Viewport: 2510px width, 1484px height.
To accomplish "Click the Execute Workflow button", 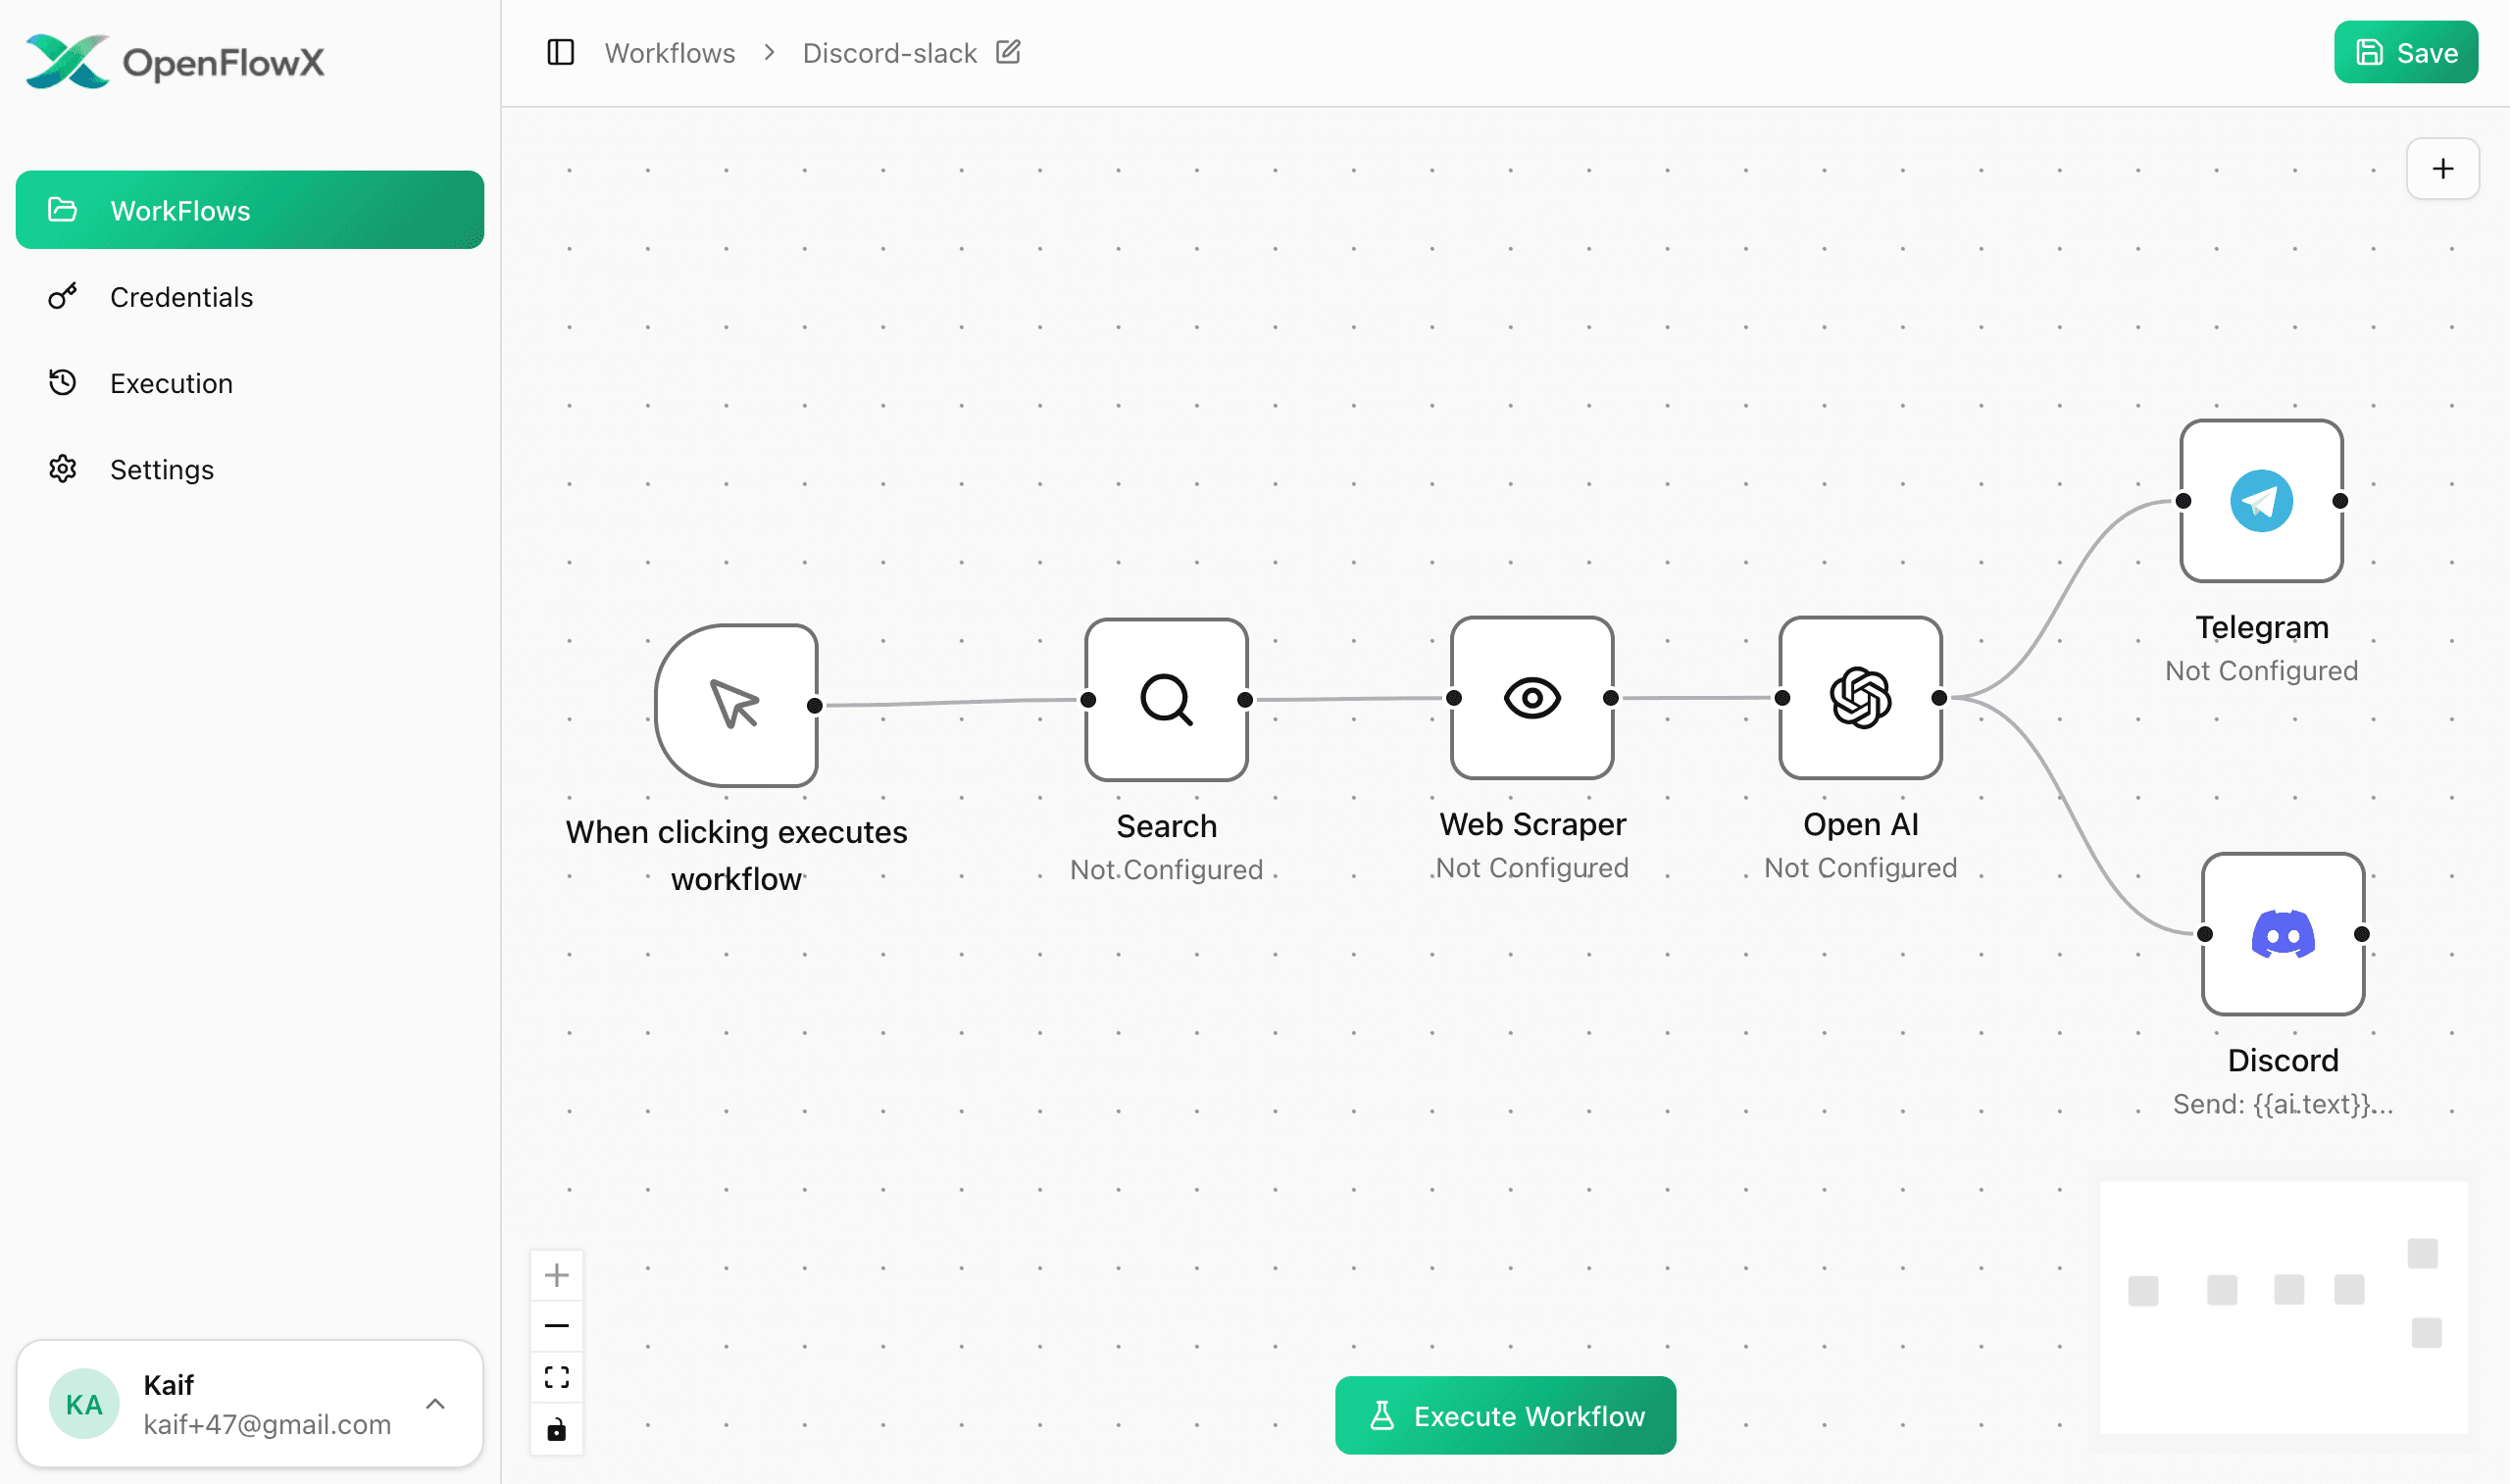I will [x=1504, y=1415].
